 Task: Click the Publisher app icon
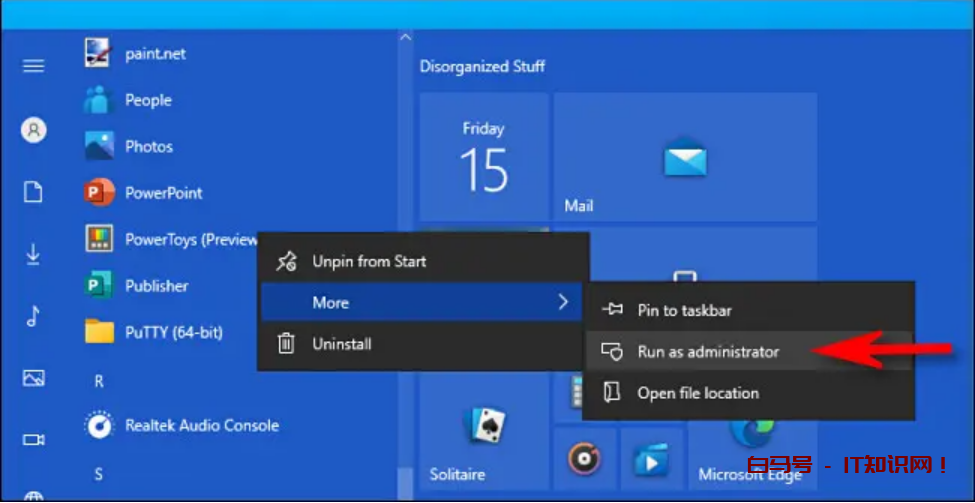98,285
